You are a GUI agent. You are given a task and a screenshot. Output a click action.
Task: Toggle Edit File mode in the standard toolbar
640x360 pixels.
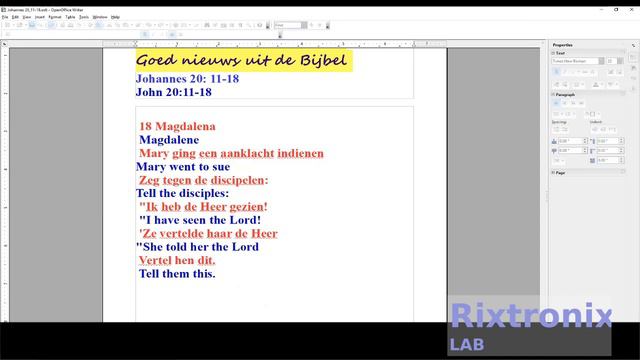[52, 25]
